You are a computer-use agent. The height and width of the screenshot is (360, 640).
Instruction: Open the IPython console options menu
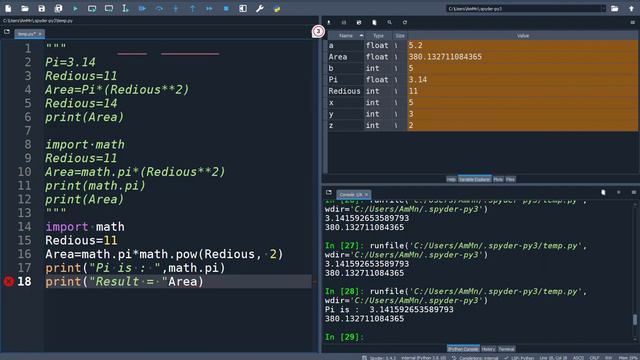point(633,192)
